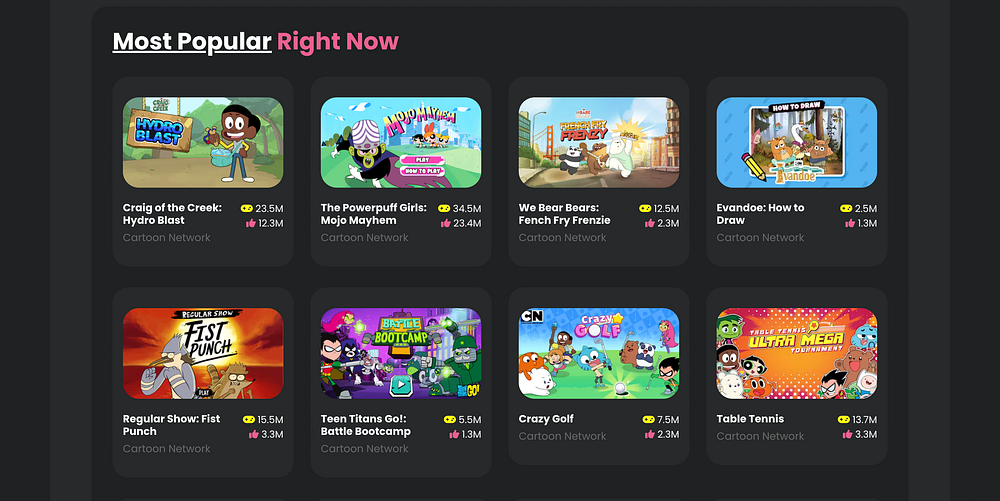Open Powerpuff Girls Mojo Mayhem thumbnail
The width and height of the screenshot is (1000, 501).
click(x=401, y=142)
